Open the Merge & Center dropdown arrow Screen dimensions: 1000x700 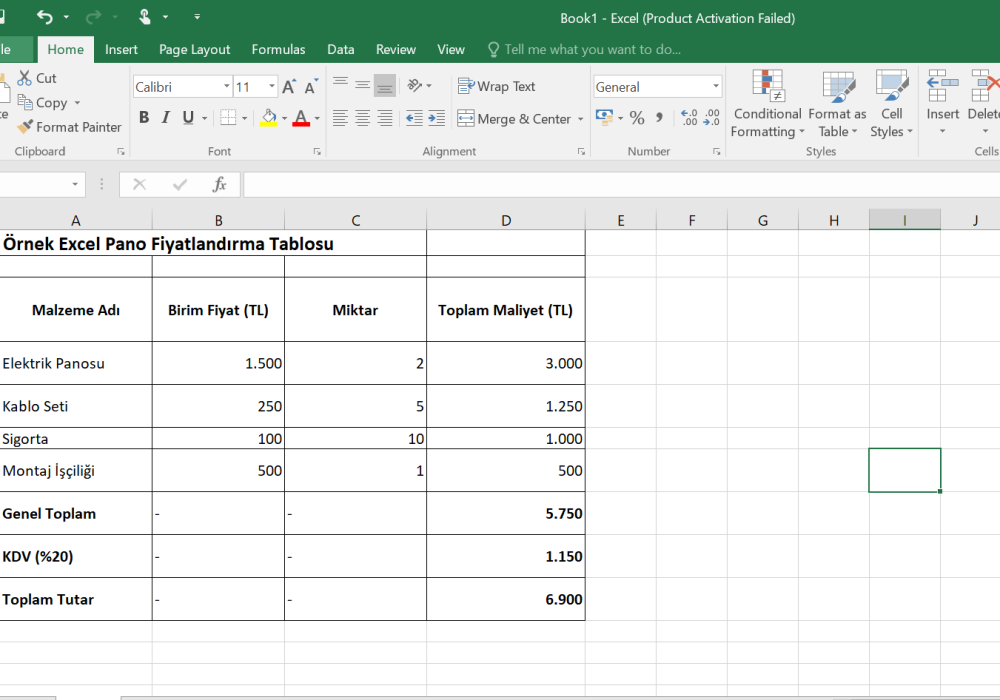pyautogui.click(x=580, y=119)
